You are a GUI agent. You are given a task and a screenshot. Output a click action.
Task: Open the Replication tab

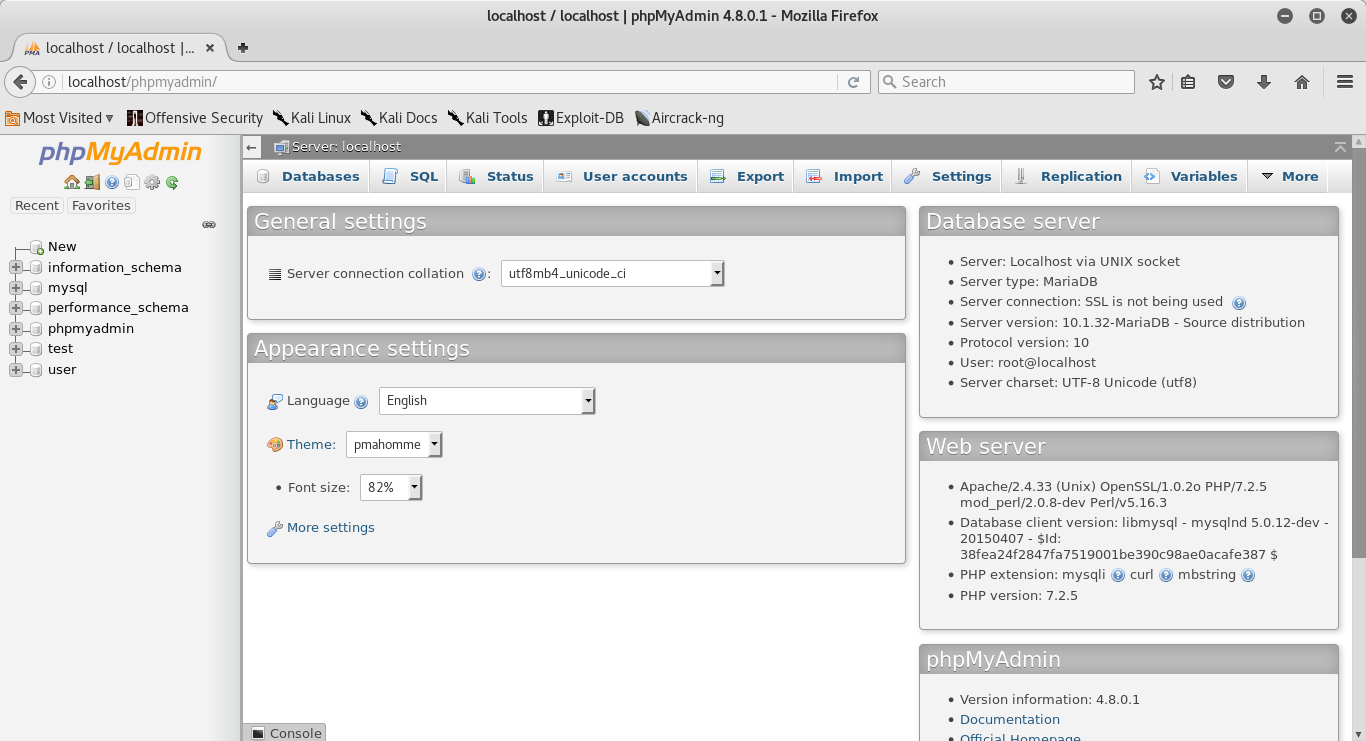pos(1068,176)
